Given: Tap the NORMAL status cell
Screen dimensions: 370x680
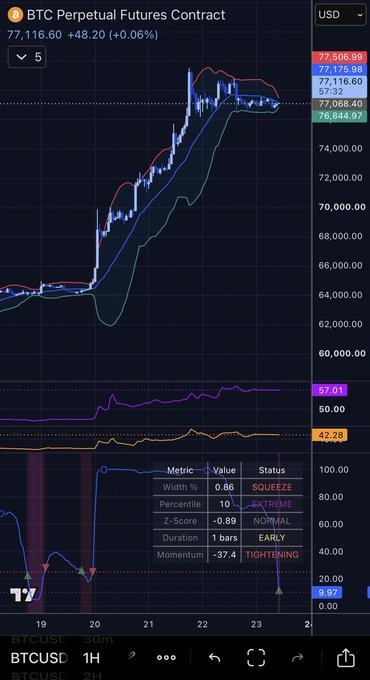Looking at the screenshot, I should [272, 521].
